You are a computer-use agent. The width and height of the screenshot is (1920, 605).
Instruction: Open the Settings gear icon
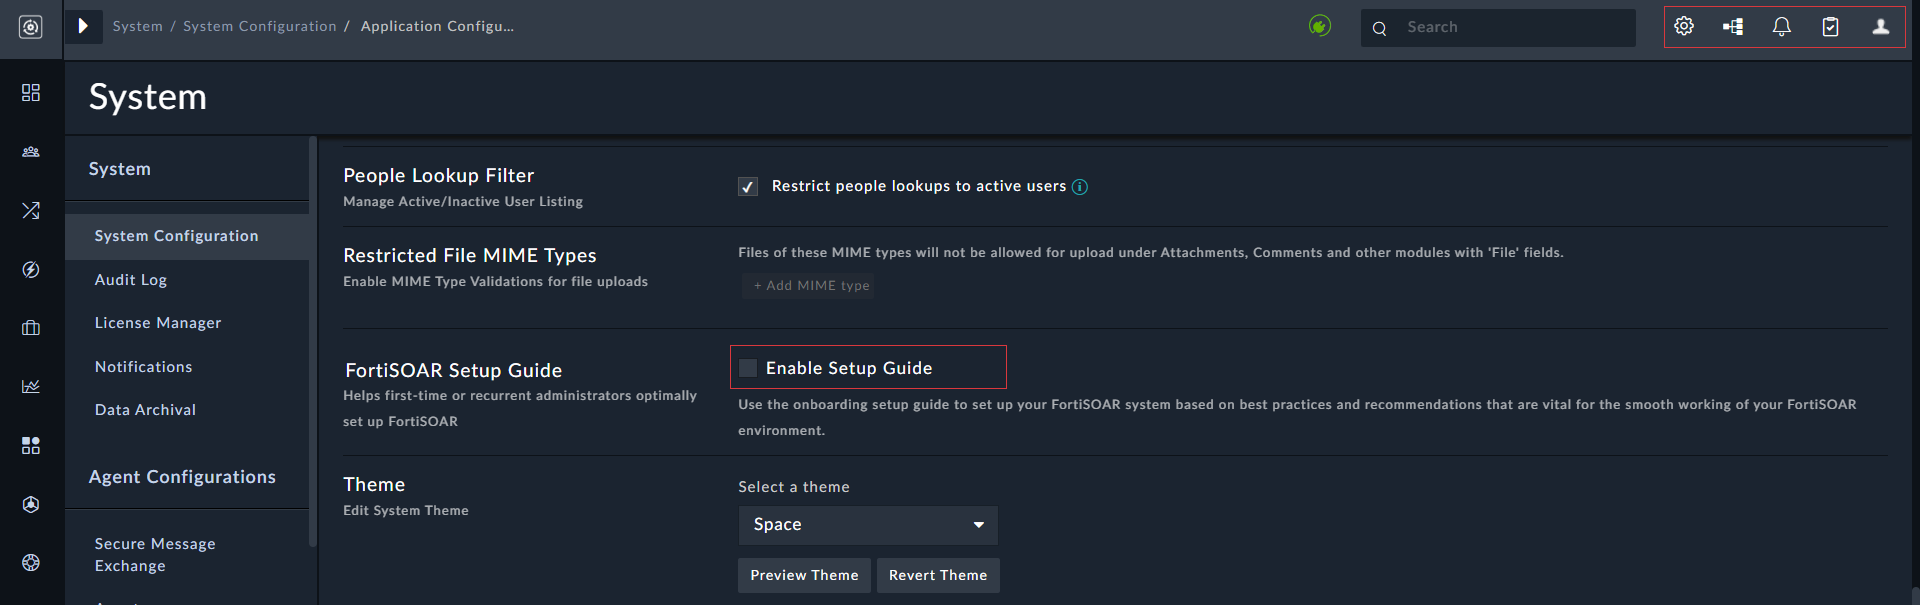pos(1684,26)
